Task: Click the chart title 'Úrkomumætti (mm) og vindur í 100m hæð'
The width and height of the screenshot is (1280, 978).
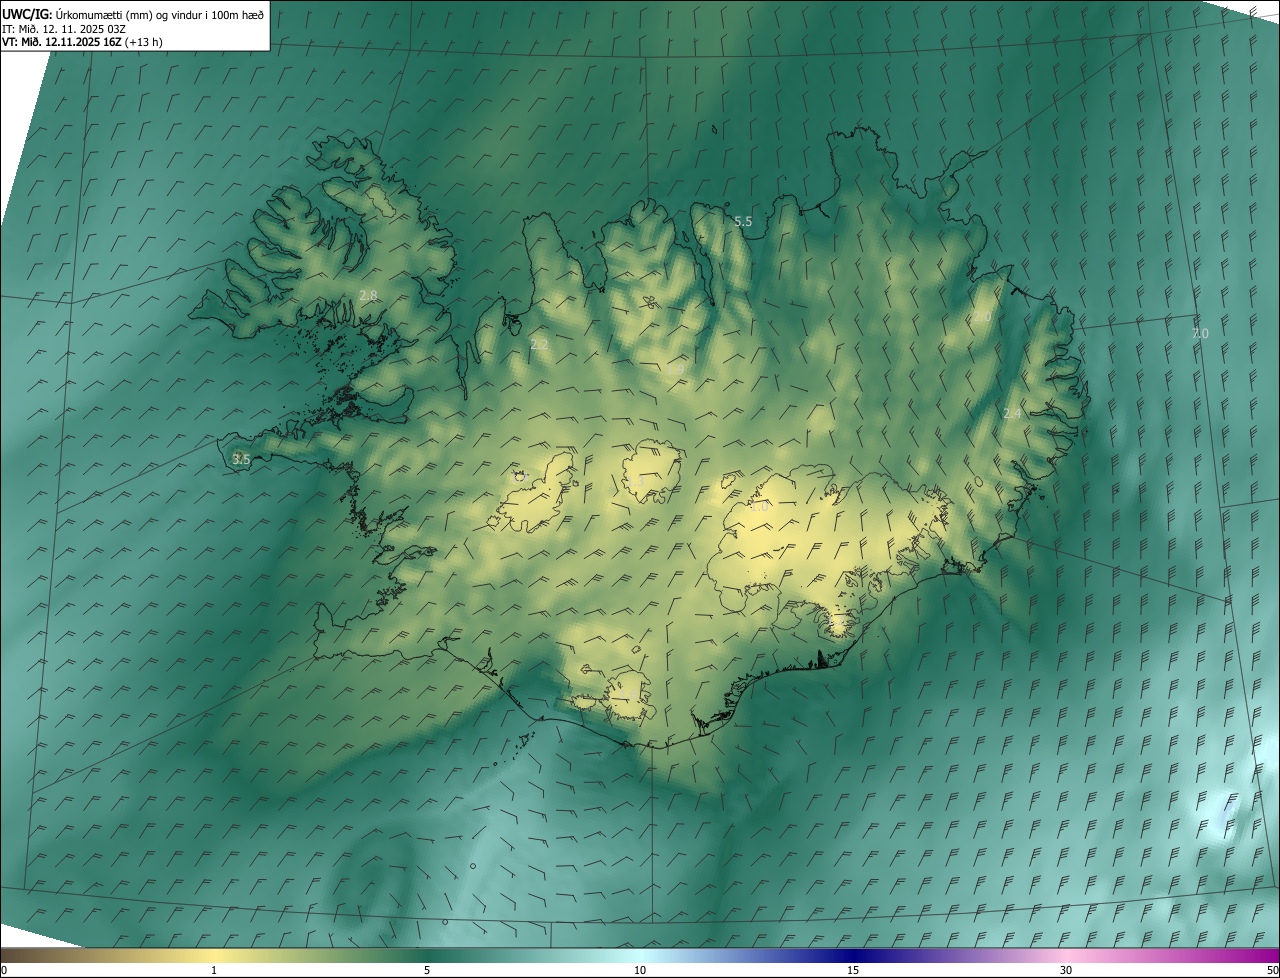Action: coord(158,14)
